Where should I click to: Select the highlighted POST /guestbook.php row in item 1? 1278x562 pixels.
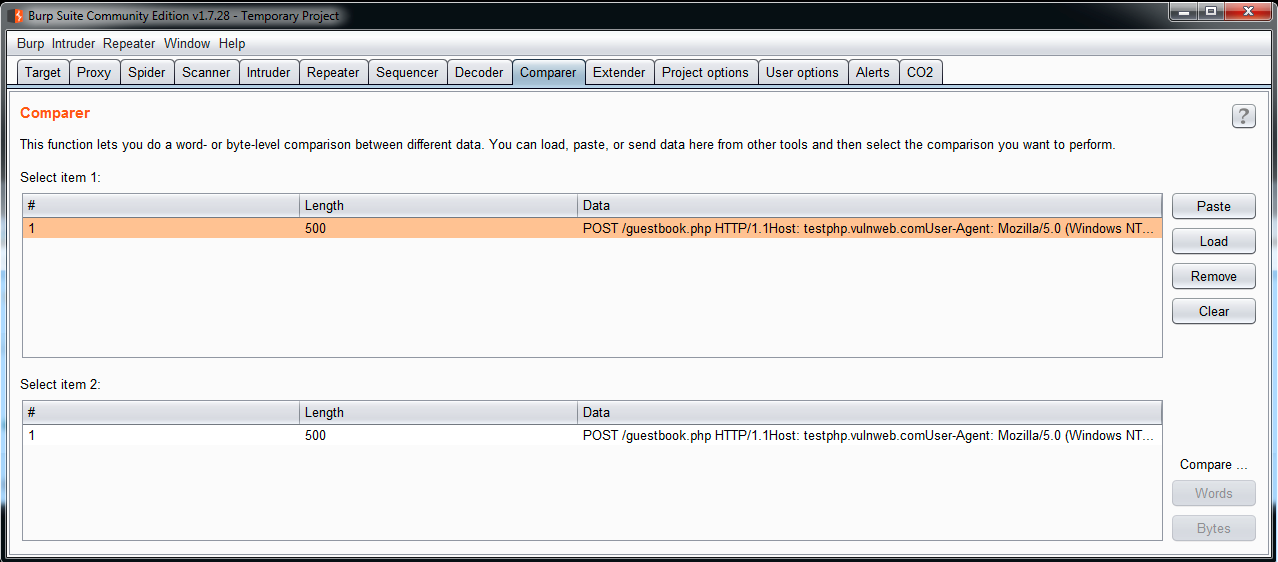592,228
